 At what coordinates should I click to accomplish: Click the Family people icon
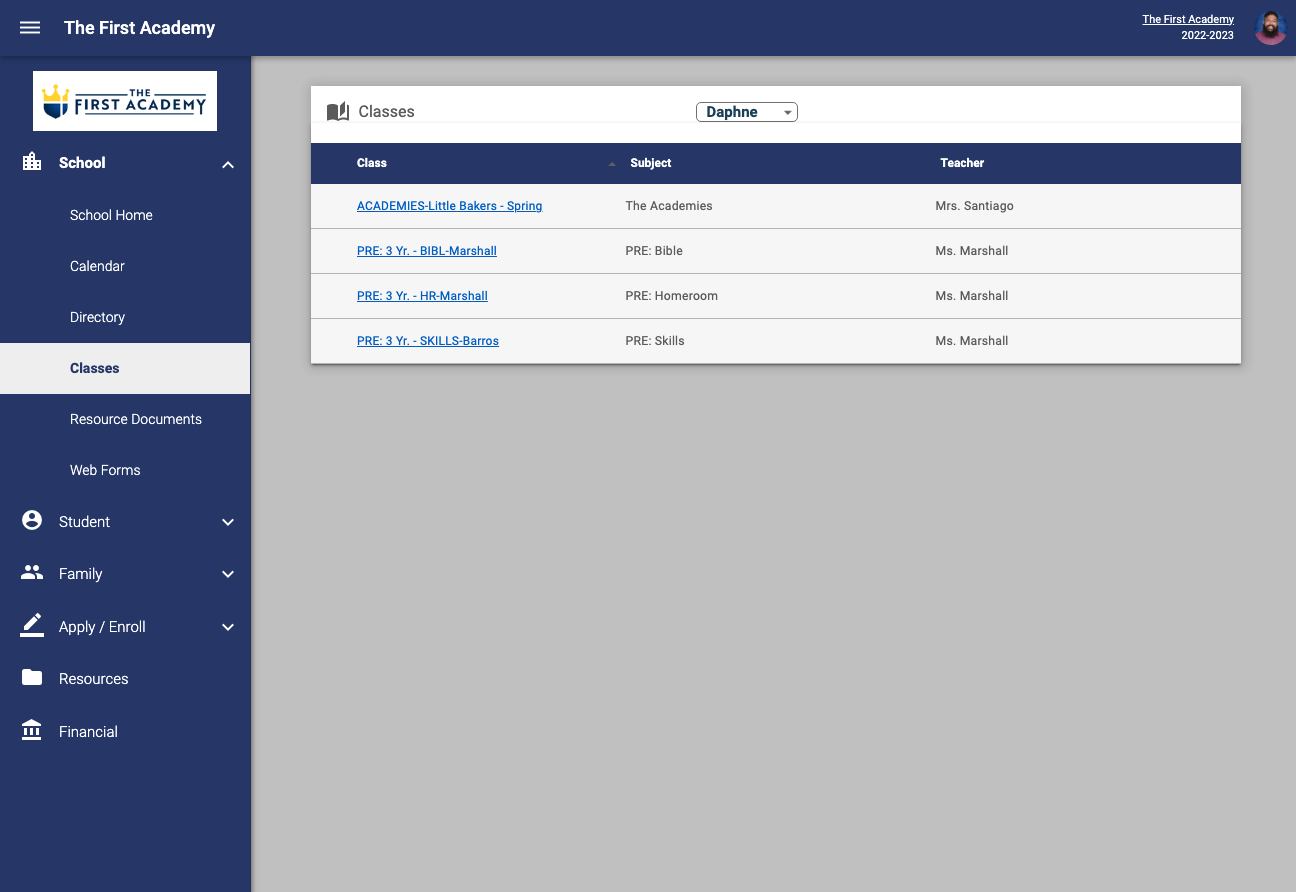32,572
